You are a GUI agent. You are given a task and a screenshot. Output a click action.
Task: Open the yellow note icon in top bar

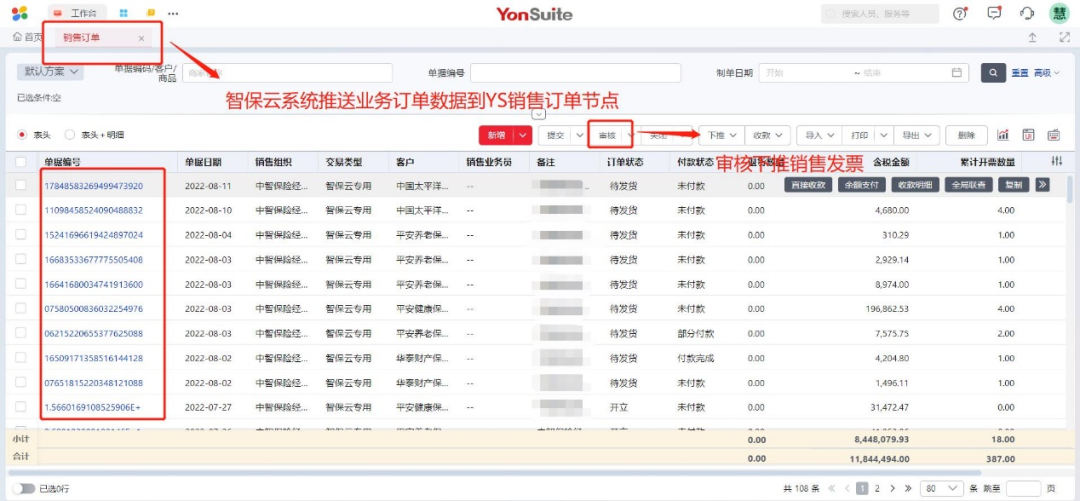pyautogui.click(x=151, y=13)
